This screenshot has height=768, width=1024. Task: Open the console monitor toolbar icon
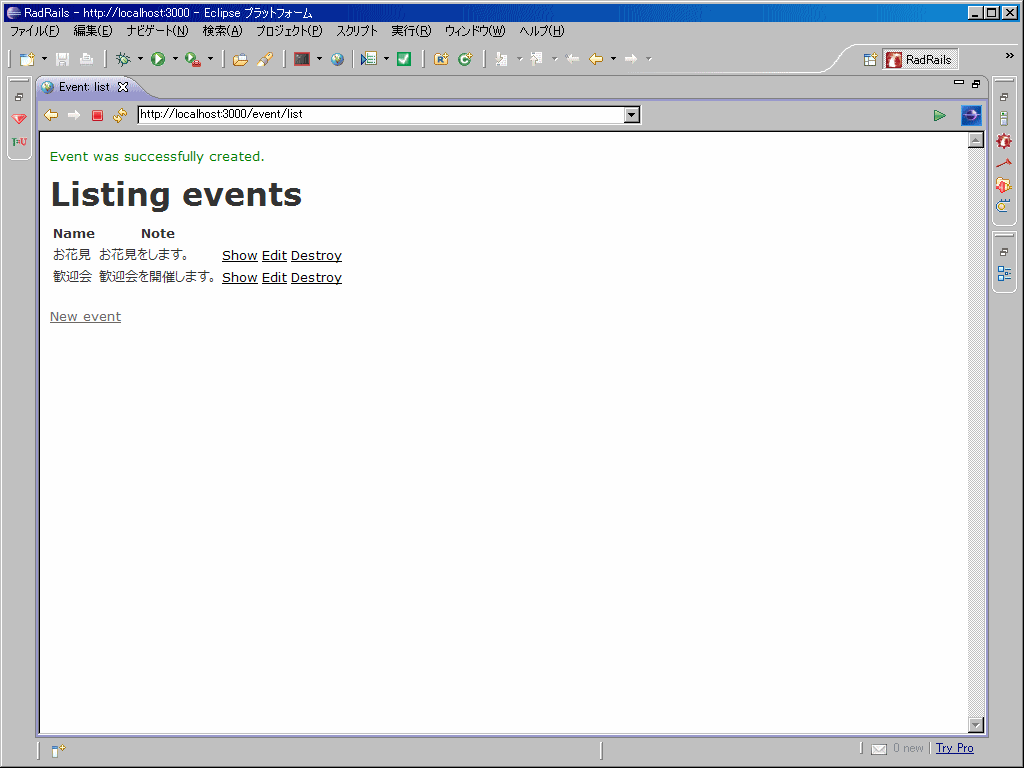coord(302,59)
